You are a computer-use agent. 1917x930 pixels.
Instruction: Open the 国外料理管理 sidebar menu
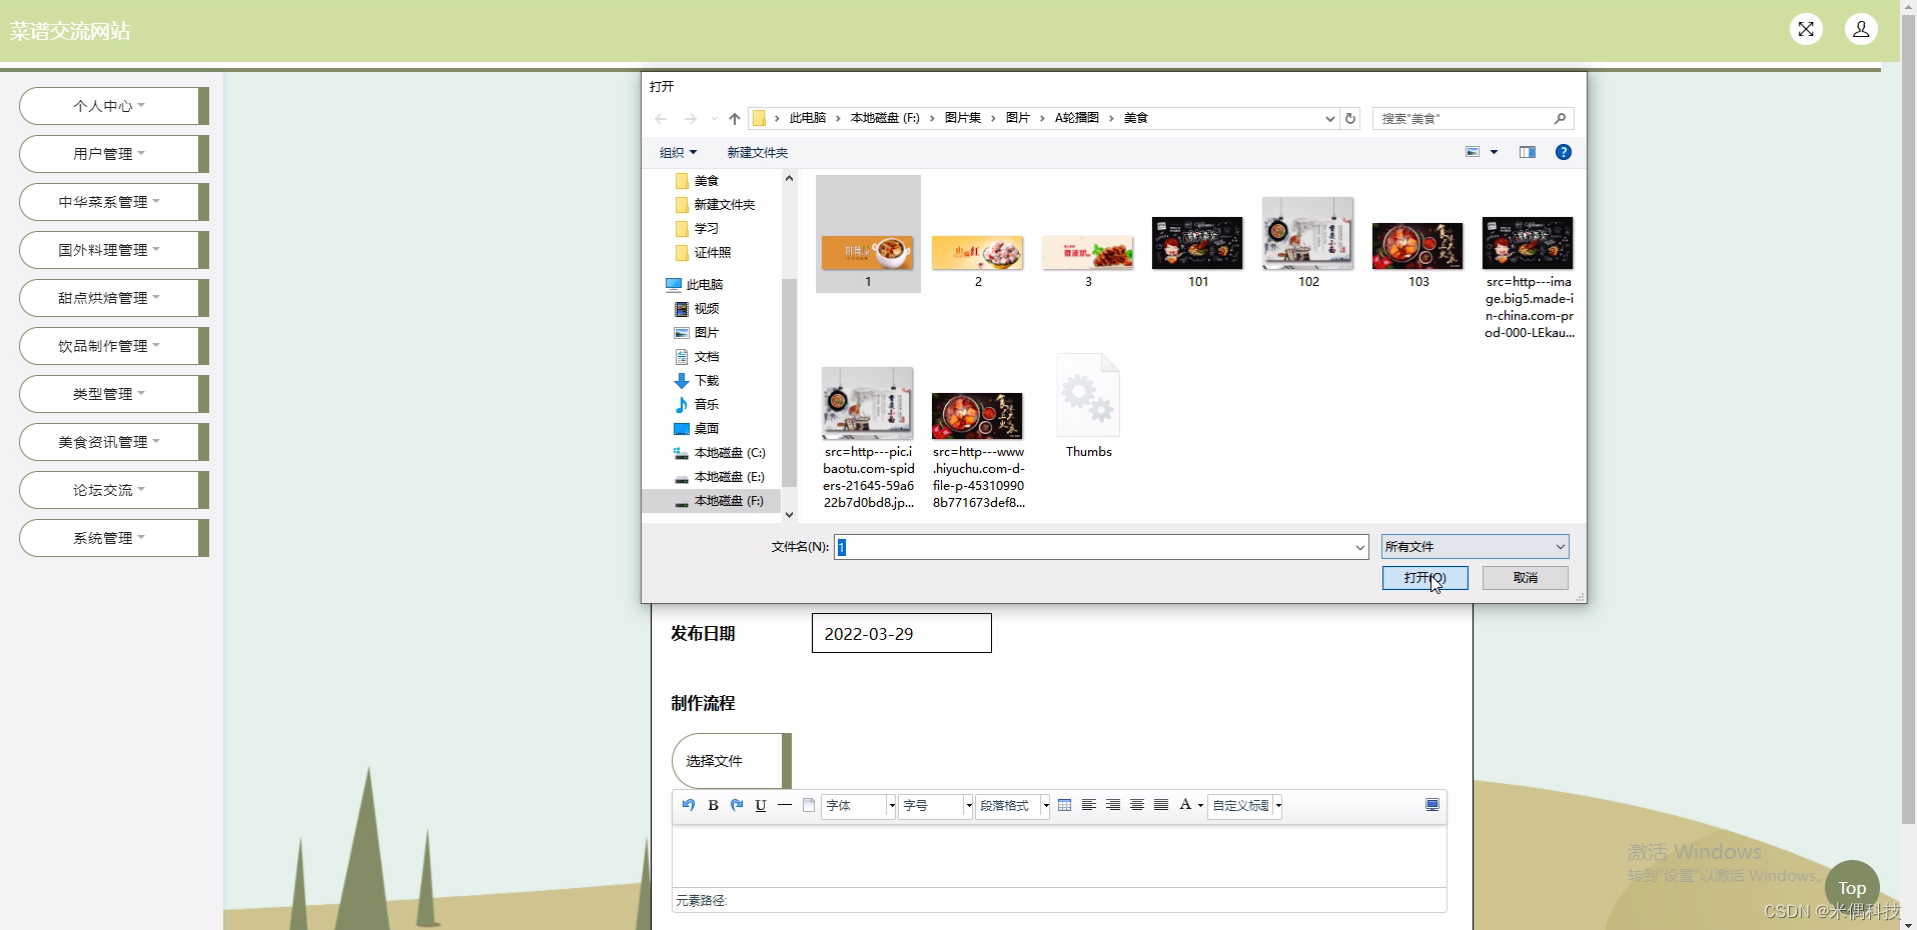(x=114, y=250)
